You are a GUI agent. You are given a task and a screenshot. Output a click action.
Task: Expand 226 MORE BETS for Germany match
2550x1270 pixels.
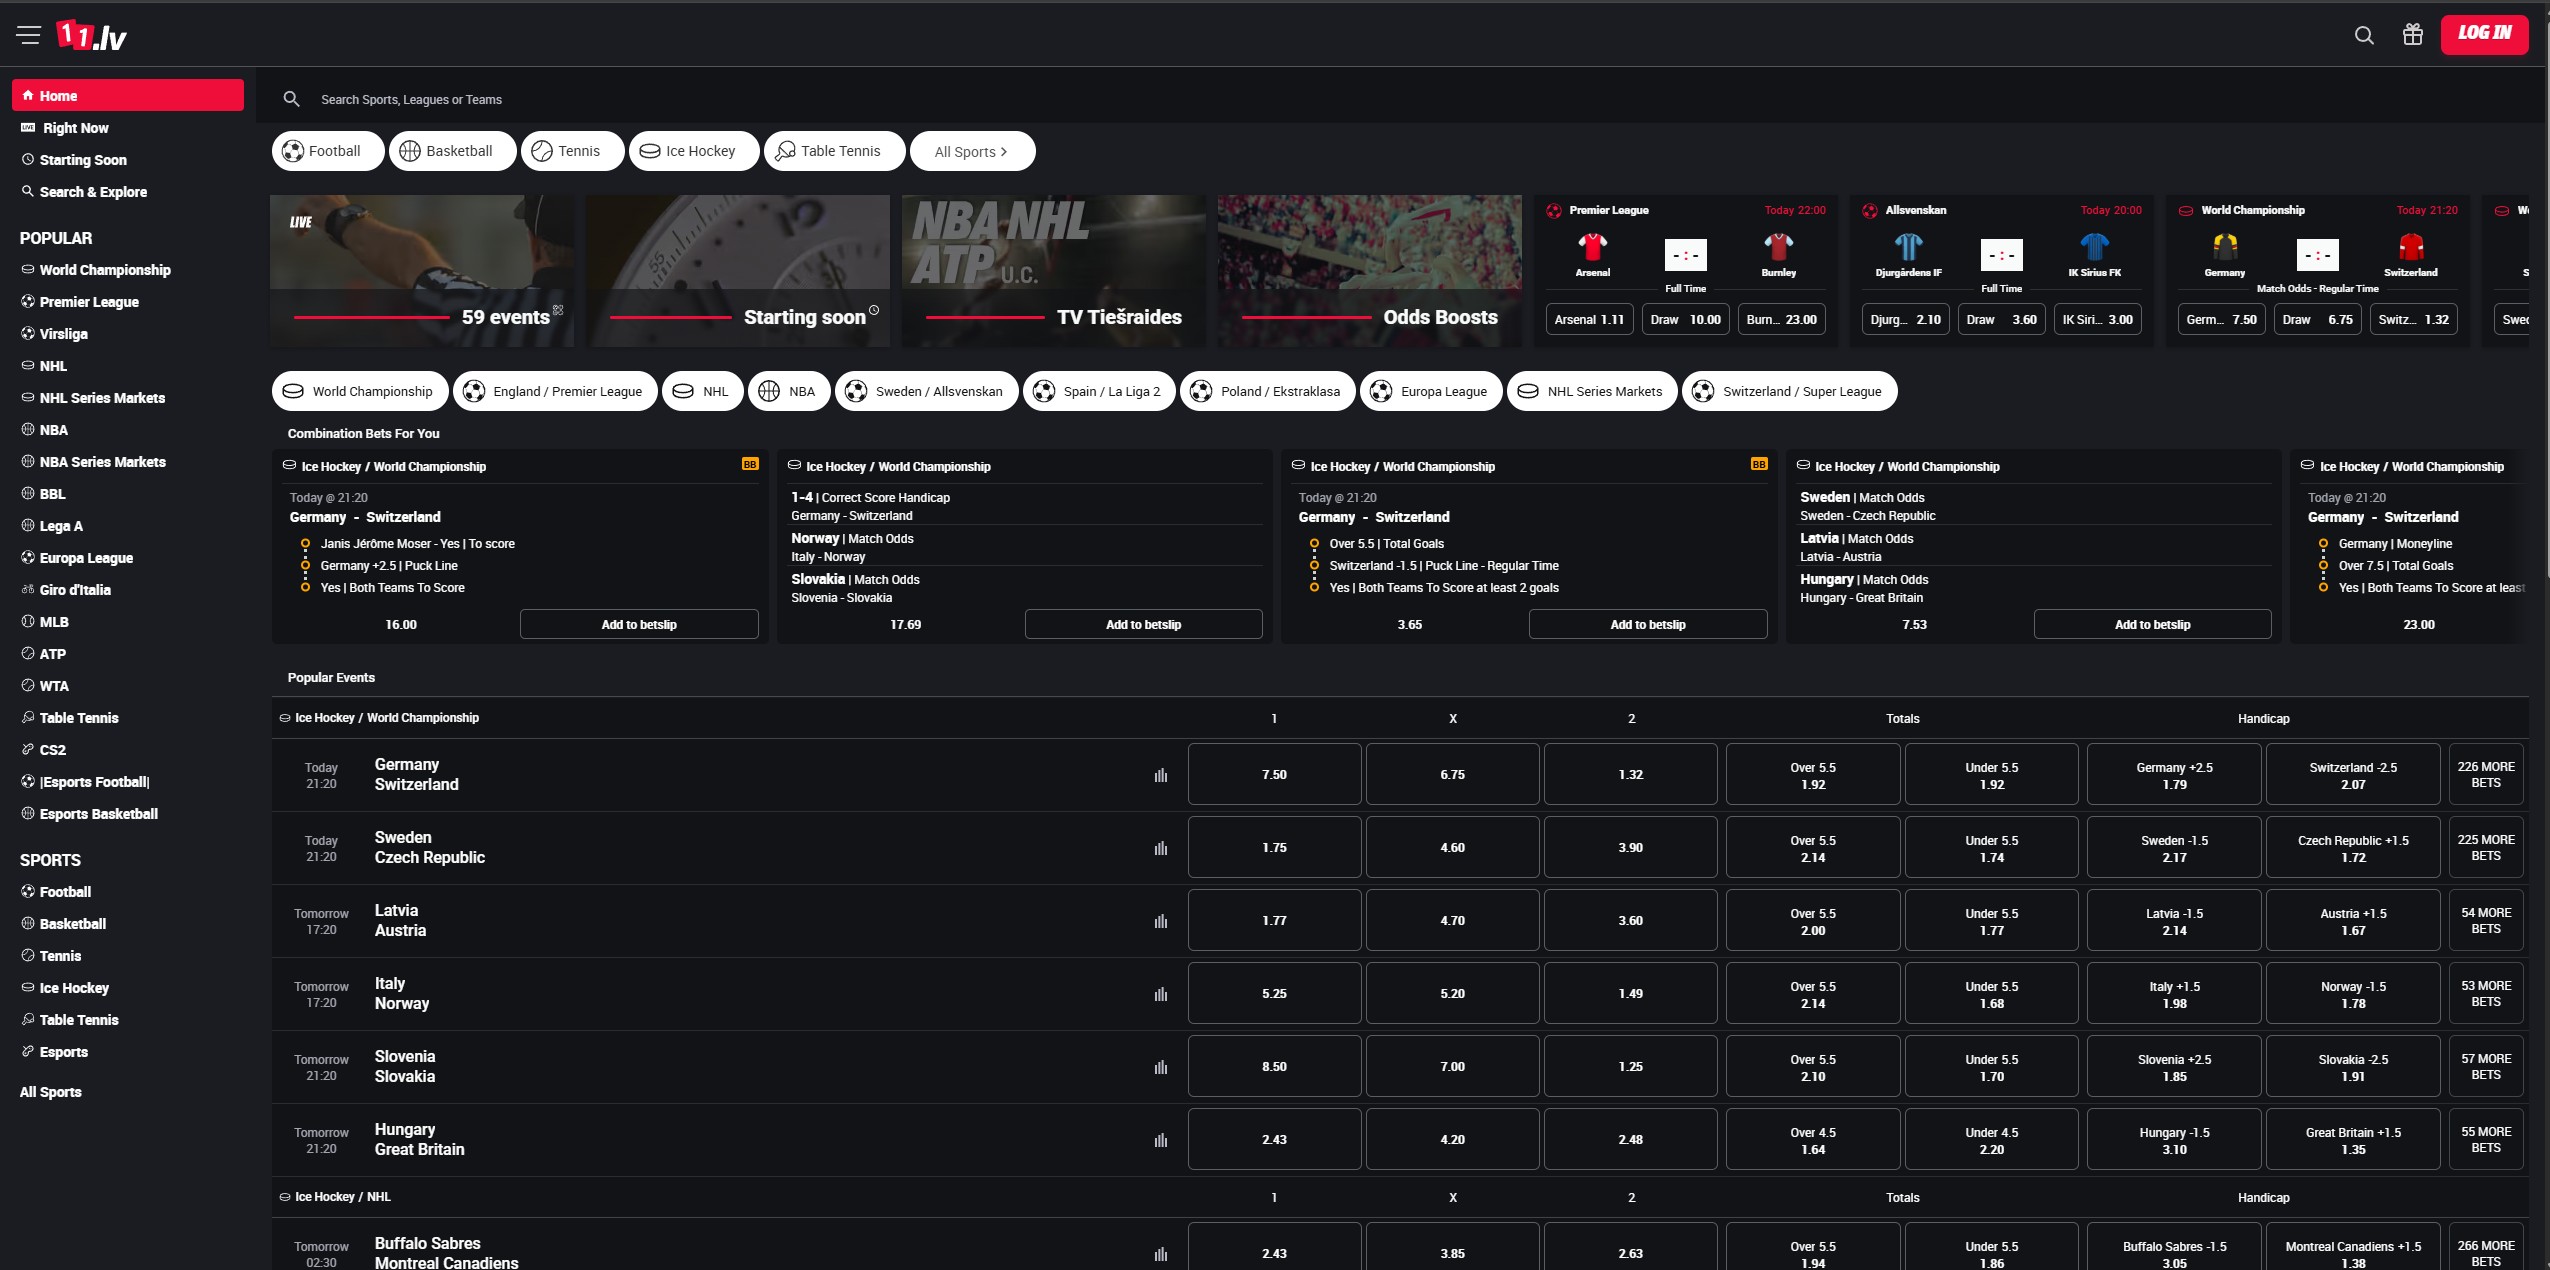(2485, 774)
